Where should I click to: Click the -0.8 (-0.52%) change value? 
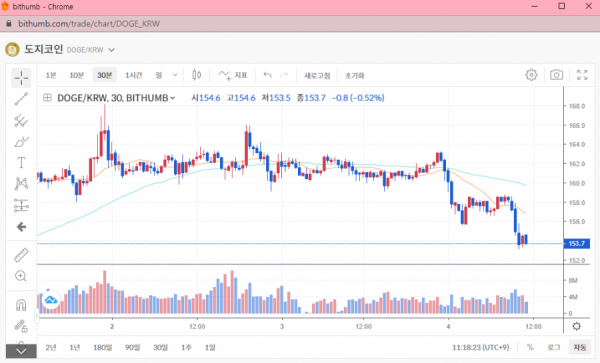[358, 98]
